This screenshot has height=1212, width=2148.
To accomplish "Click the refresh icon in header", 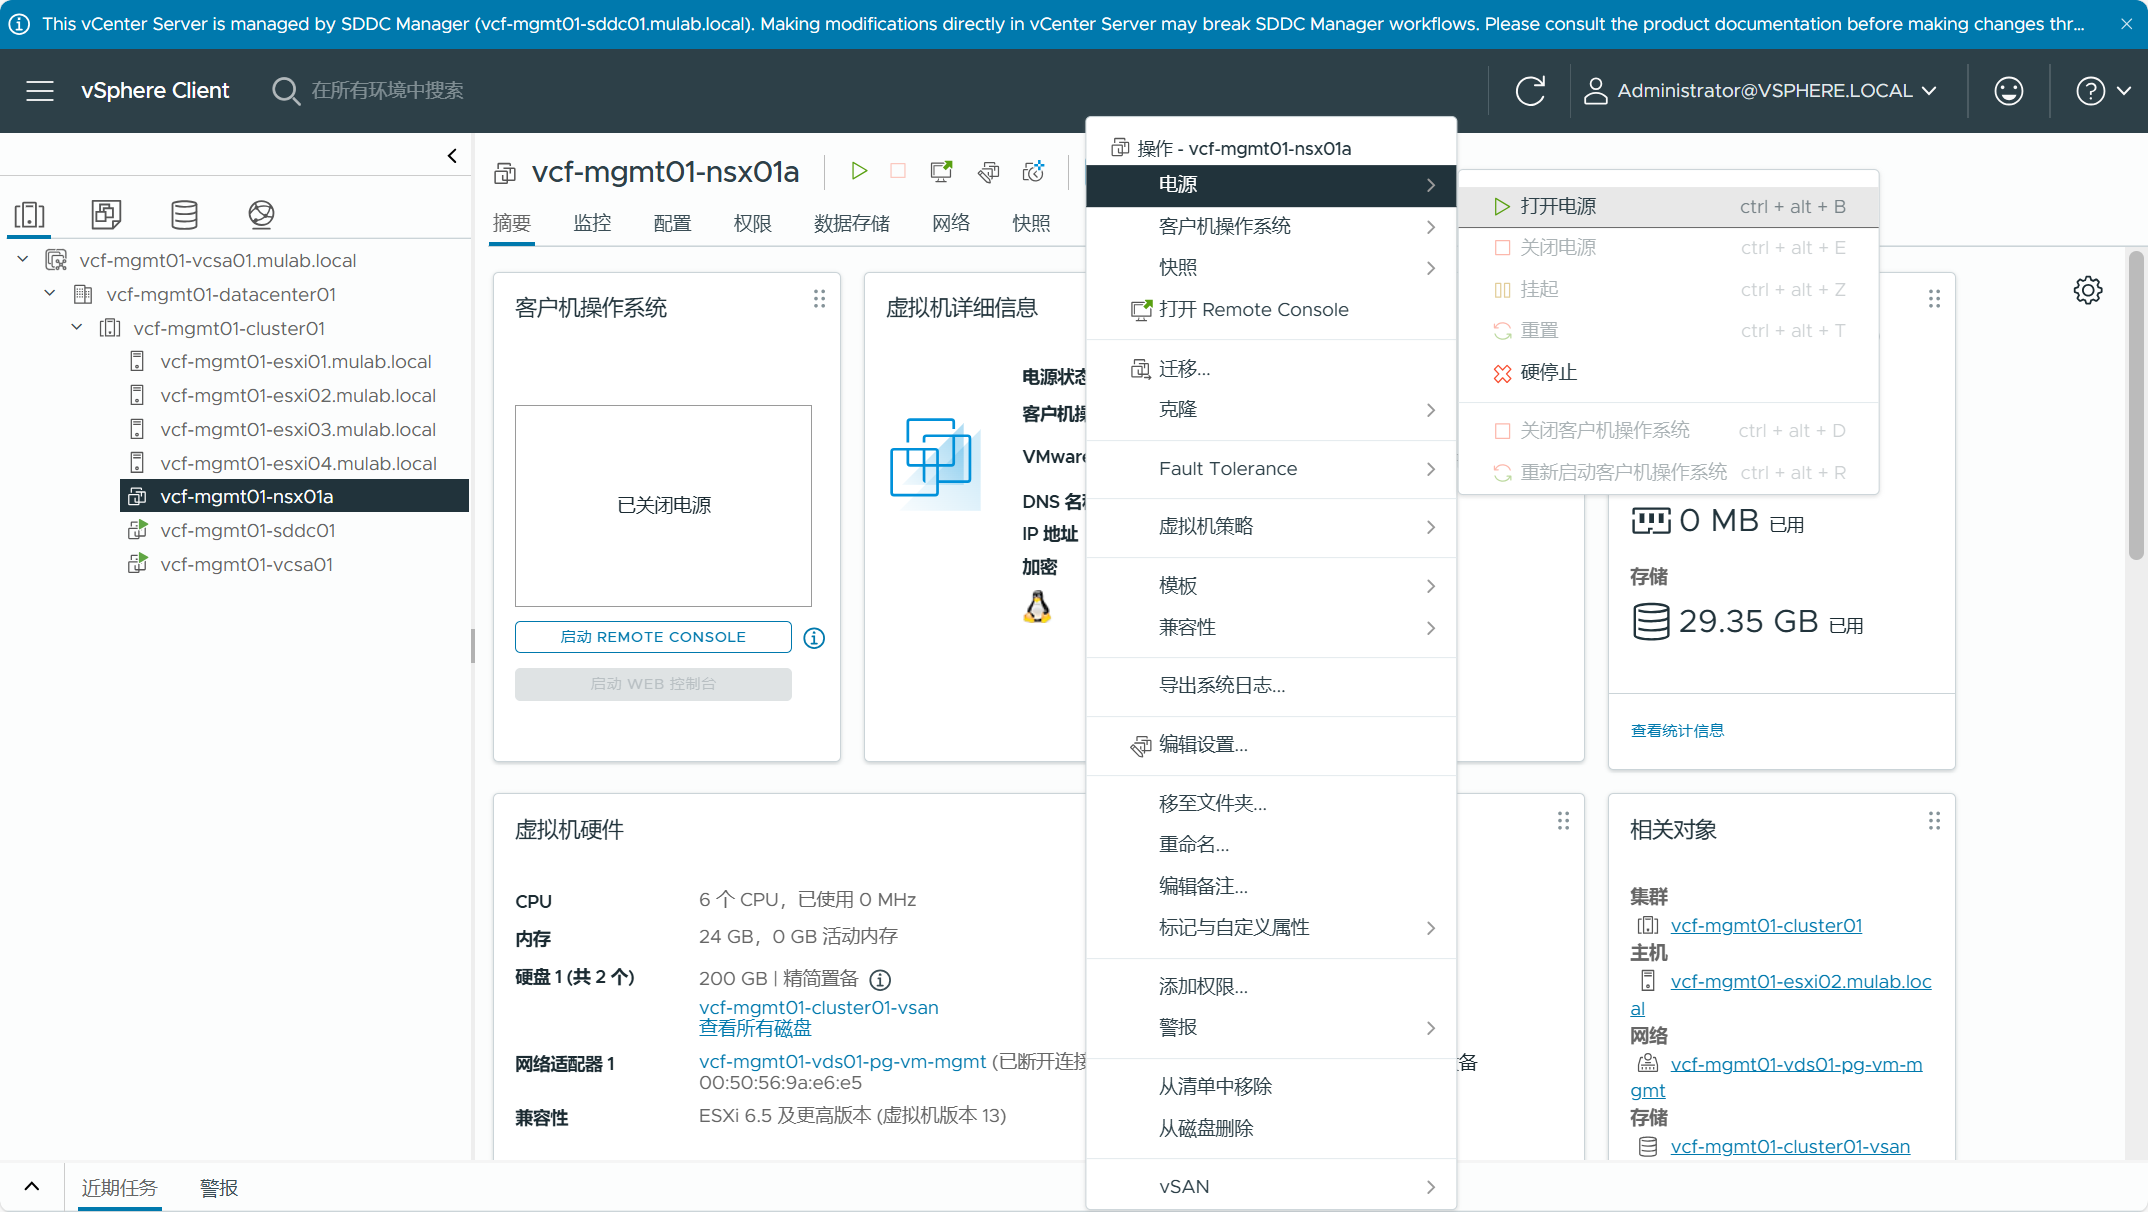I will (1530, 91).
